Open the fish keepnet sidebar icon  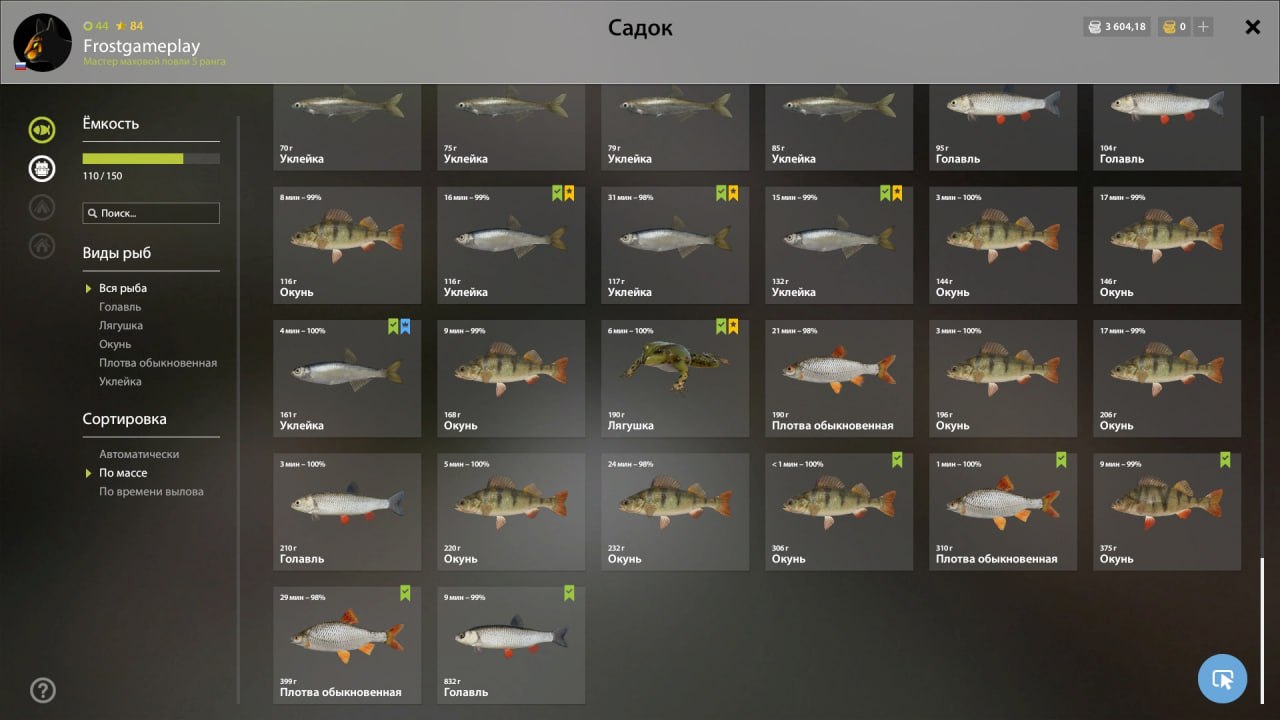pyautogui.click(x=42, y=129)
